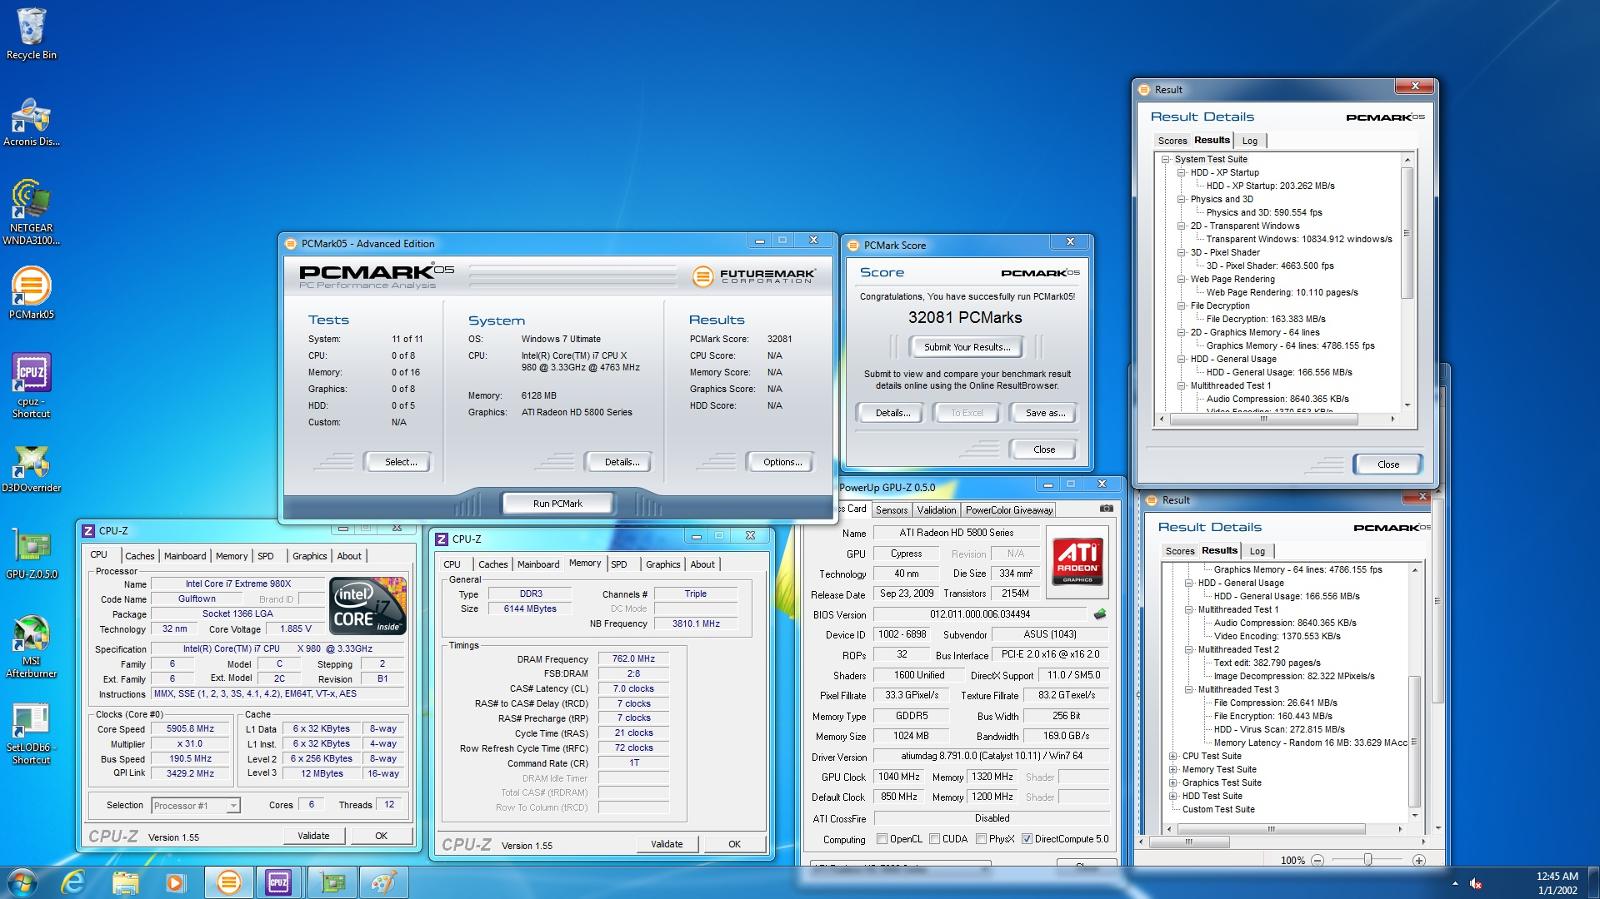The width and height of the screenshot is (1600, 899).
Task: Open NETGEAR WNDA3100 desktop icon
Action: pos(31,212)
